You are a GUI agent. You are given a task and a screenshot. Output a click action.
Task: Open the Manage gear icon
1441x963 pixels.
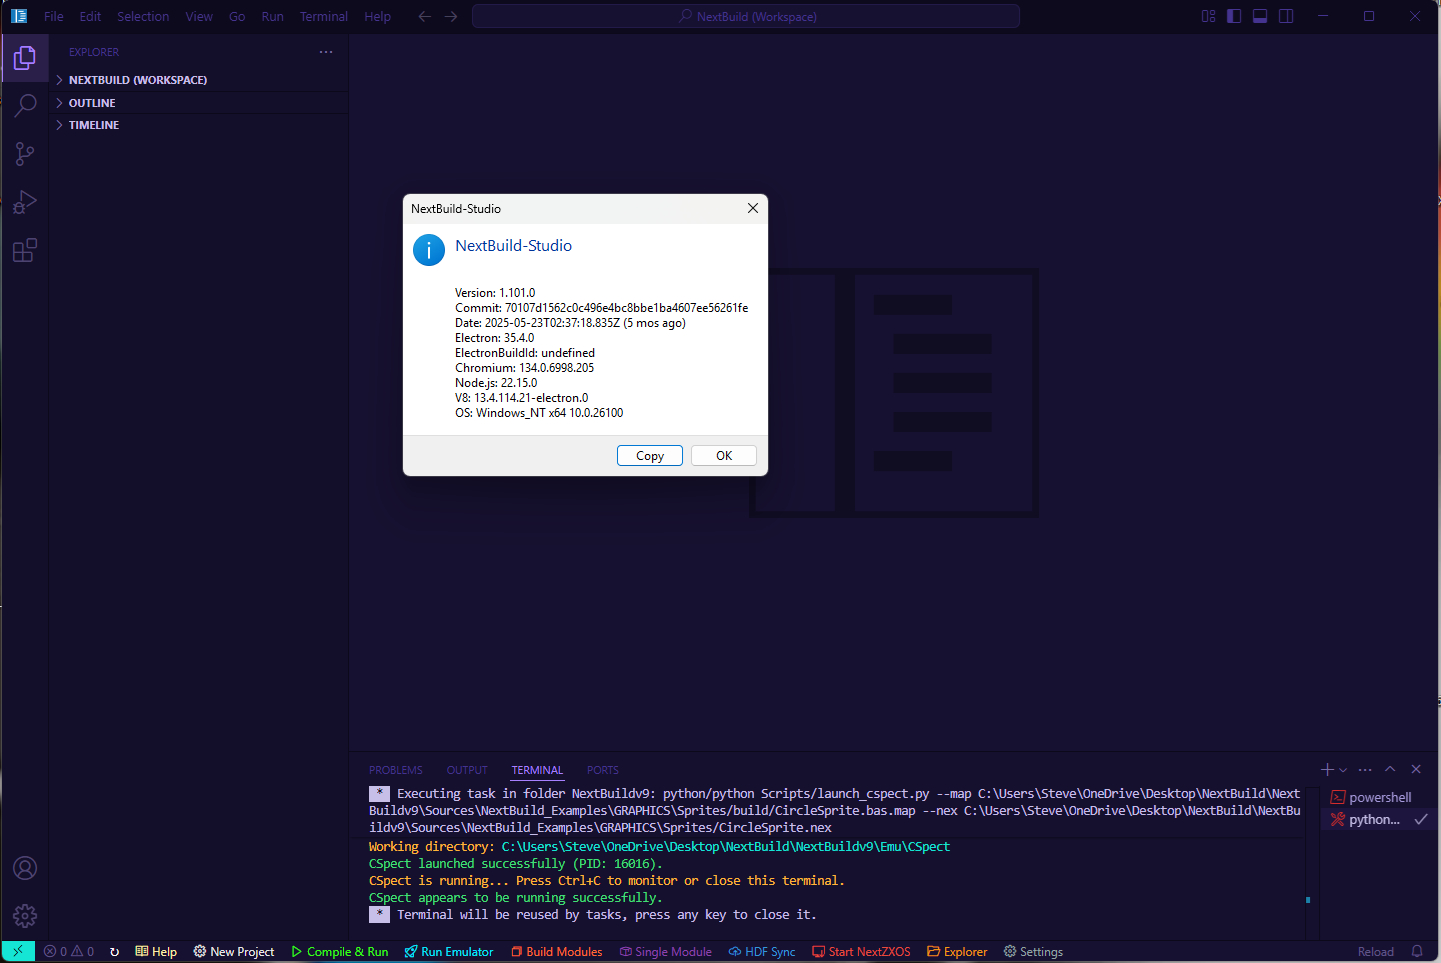(x=25, y=915)
